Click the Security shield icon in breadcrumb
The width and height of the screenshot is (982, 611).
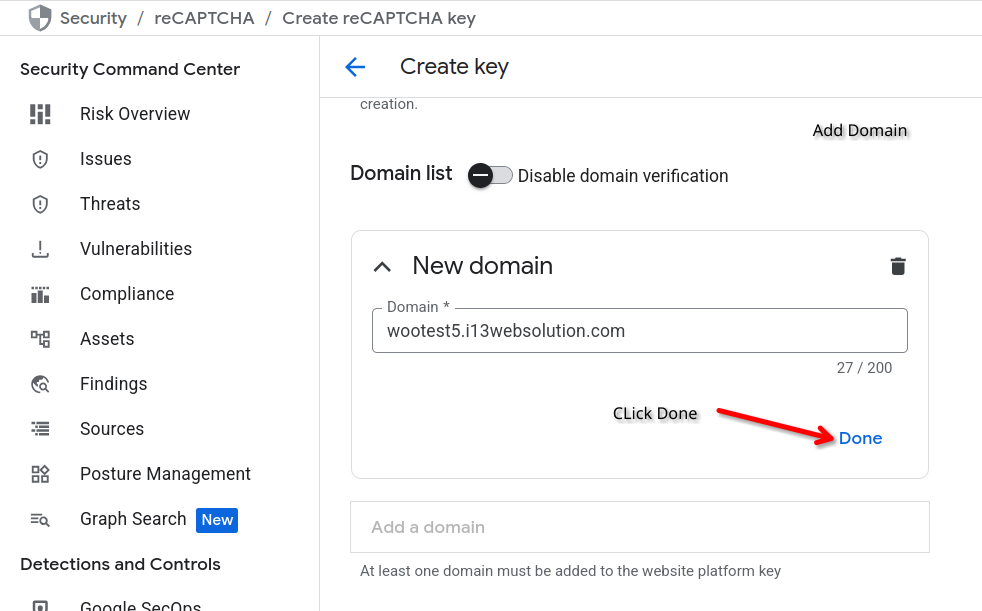(40, 18)
